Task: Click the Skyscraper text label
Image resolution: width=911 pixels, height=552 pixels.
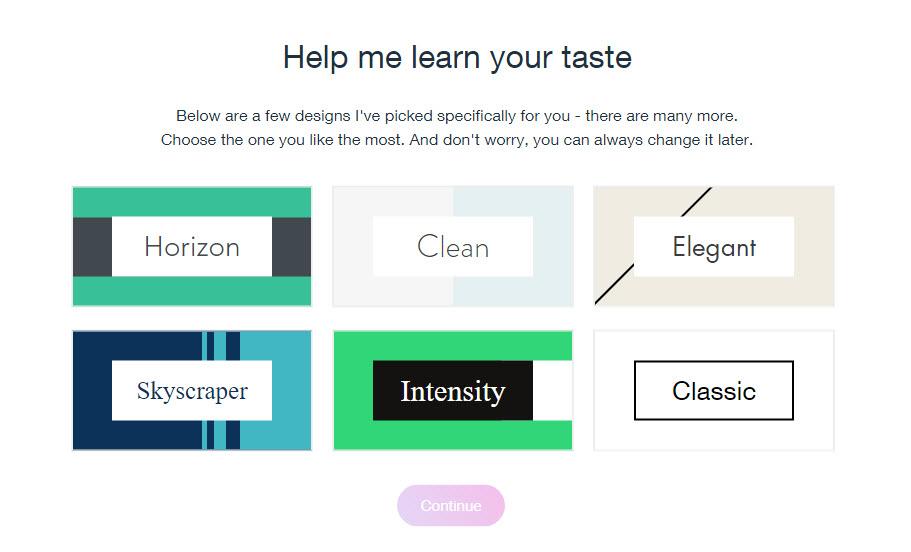Action: pos(192,391)
